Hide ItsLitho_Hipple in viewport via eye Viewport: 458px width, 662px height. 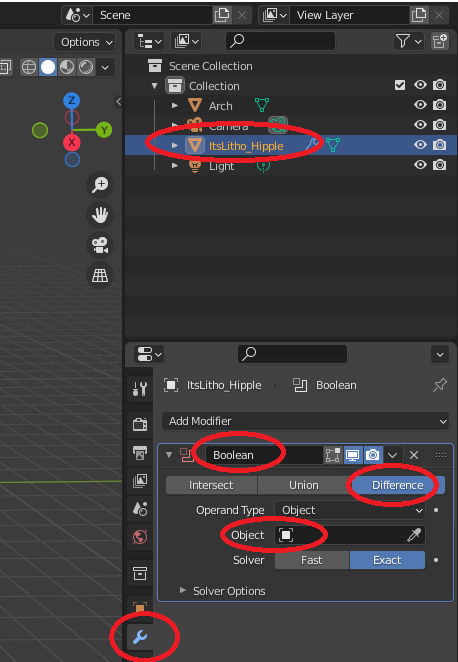420,144
